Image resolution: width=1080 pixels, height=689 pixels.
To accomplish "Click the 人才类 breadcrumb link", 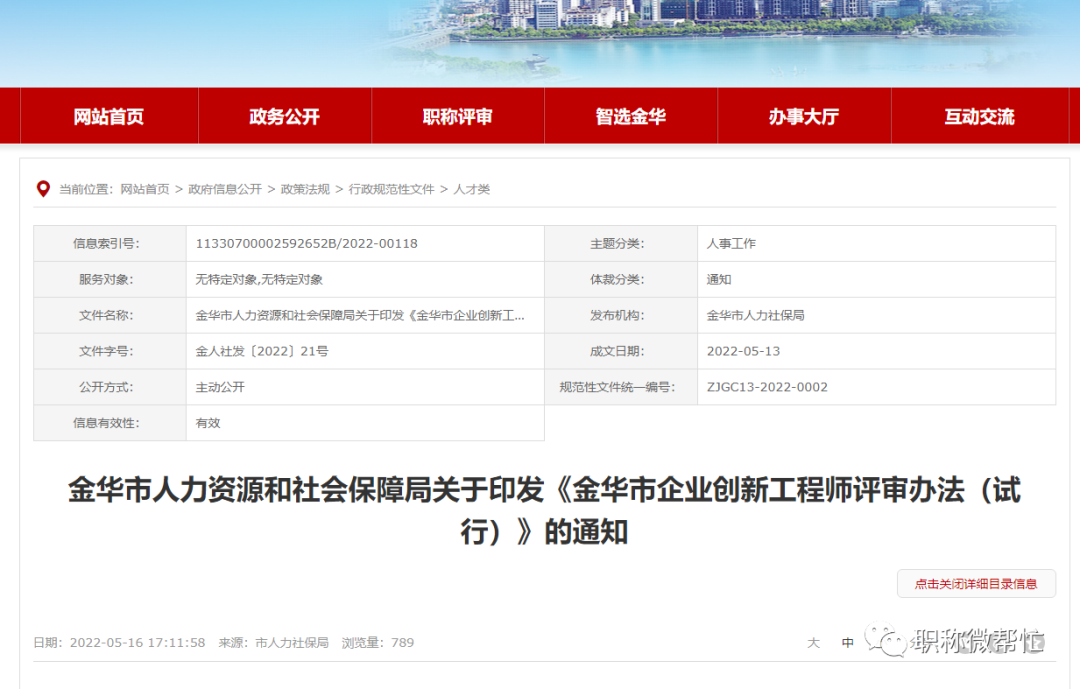I will click(x=472, y=189).
